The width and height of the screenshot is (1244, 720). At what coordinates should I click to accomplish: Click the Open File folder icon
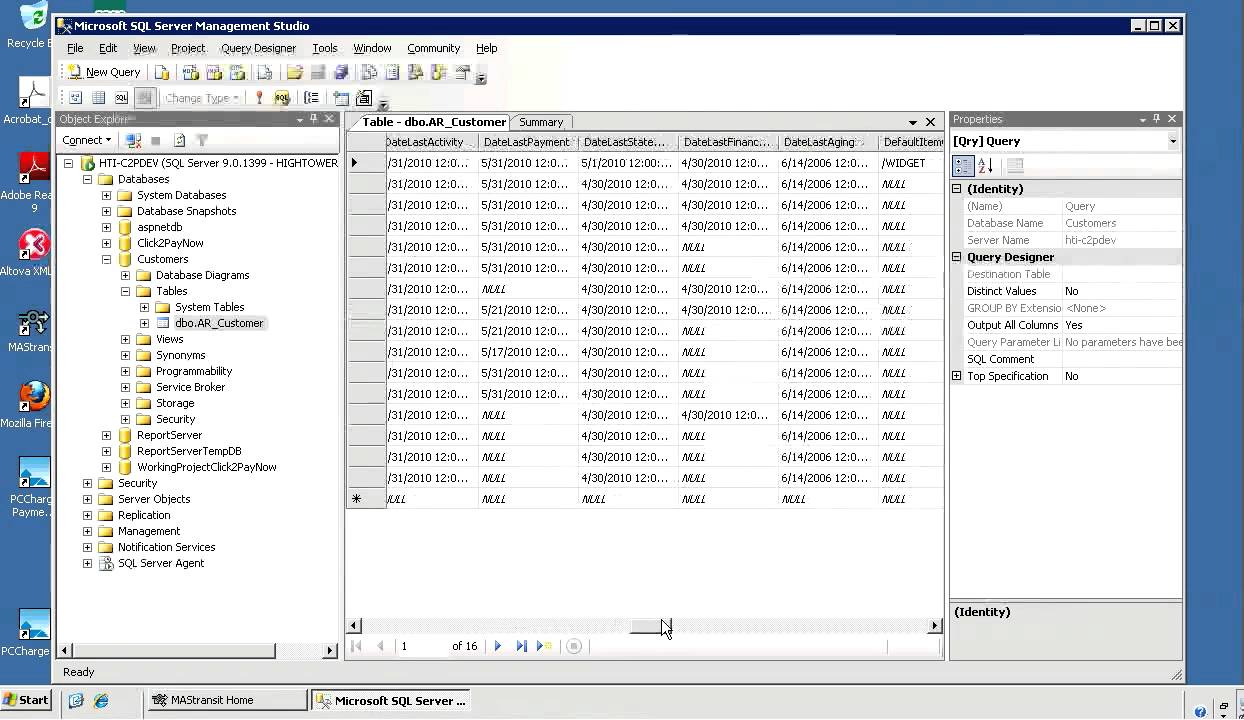click(x=294, y=73)
